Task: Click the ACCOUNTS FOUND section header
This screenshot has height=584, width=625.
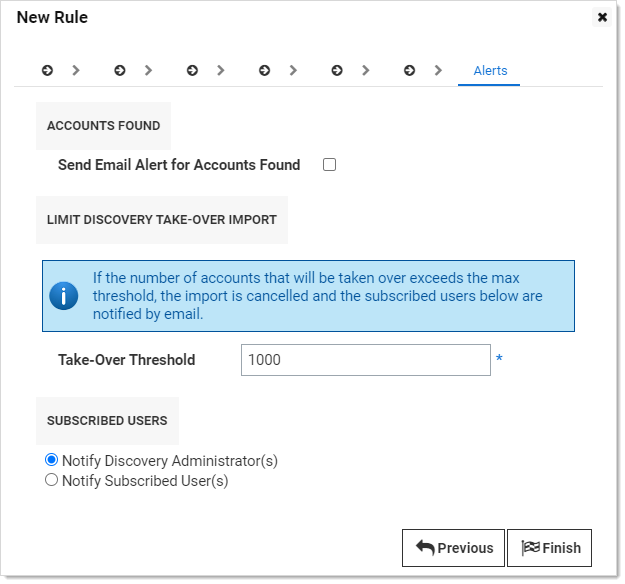Action: [104, 126]
